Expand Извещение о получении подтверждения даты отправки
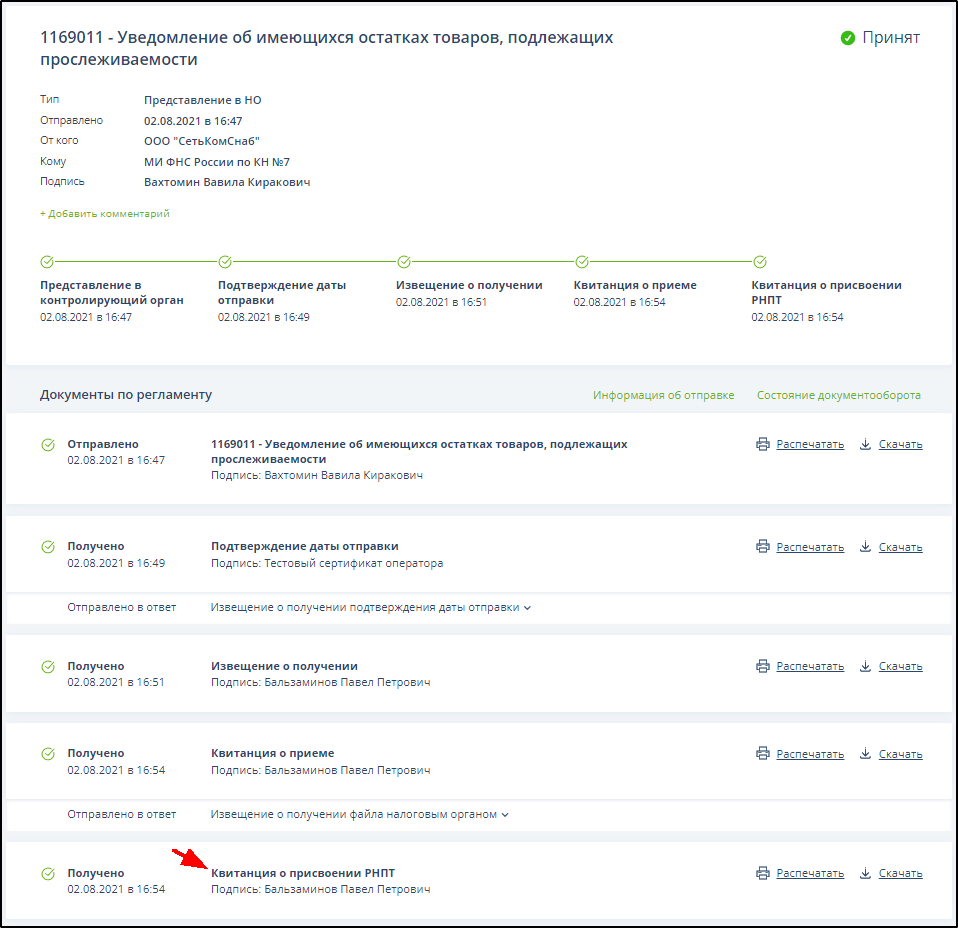Image resolution: width=958 pixels, height=928 pixels. pos(370,607)
